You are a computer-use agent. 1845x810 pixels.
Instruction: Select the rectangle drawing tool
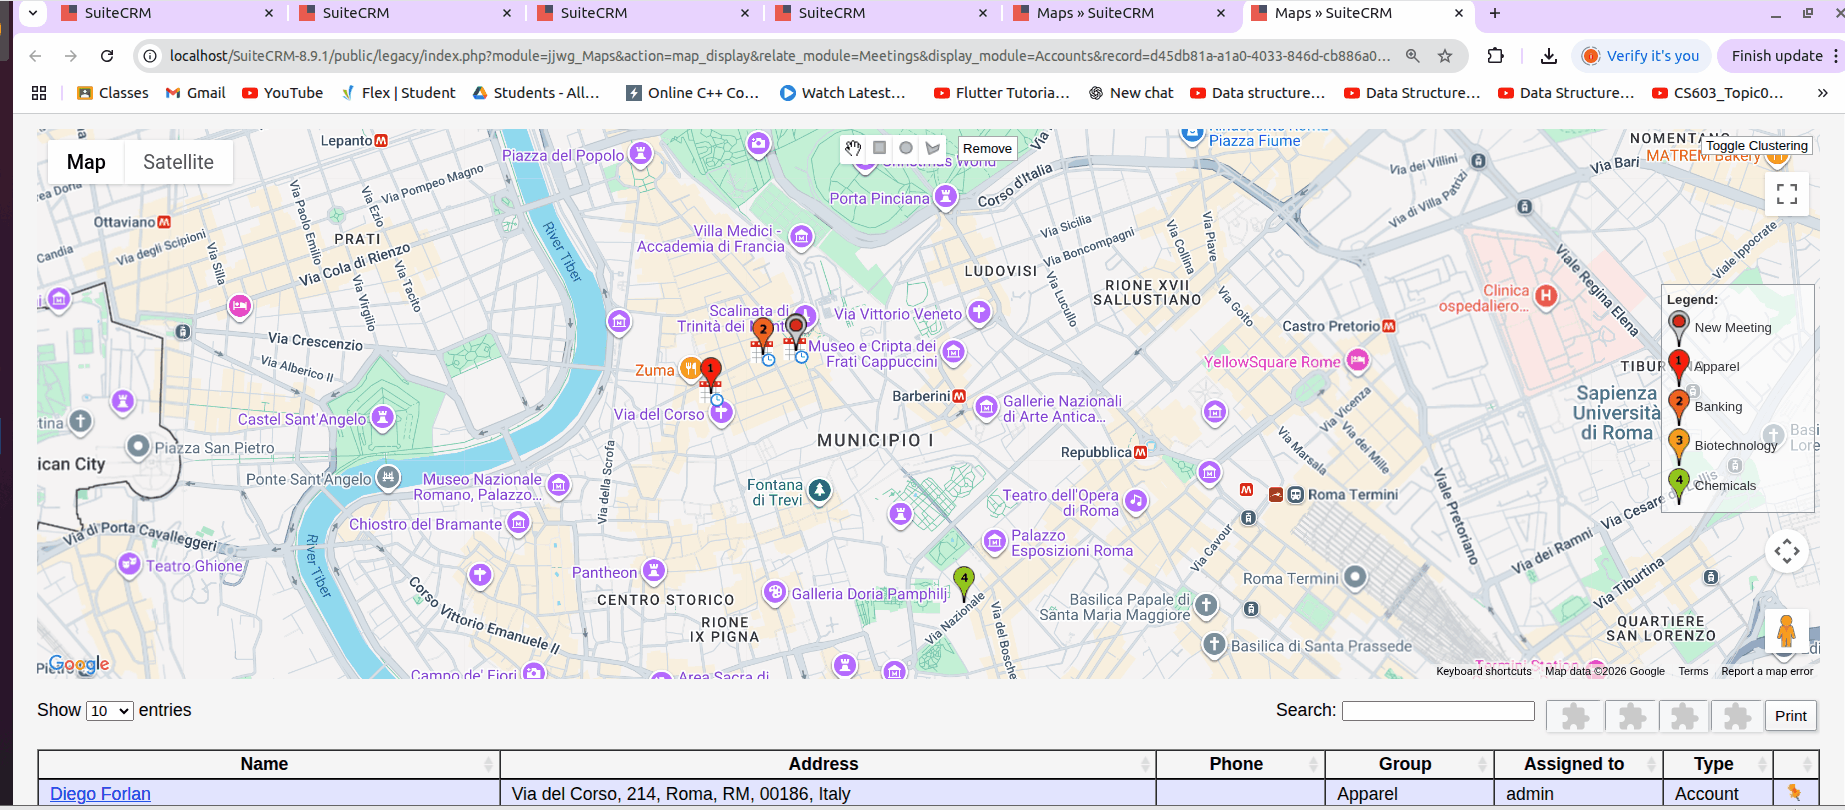point(879,148)
